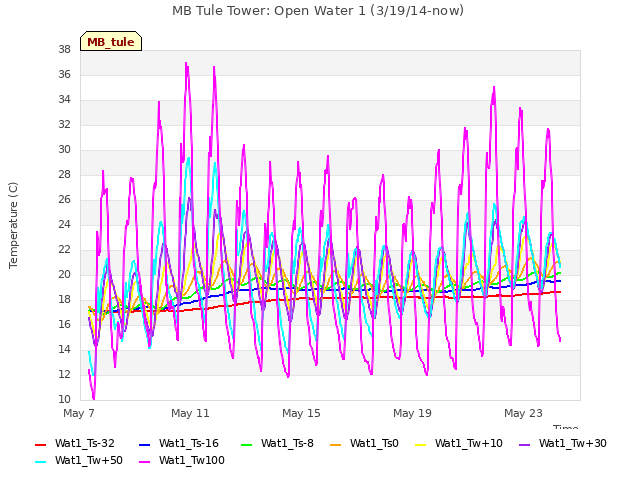The width and height of the screenshot is (640, 480).
Task: Click the 20 y-axis tick label
Action: coord(64,275)
